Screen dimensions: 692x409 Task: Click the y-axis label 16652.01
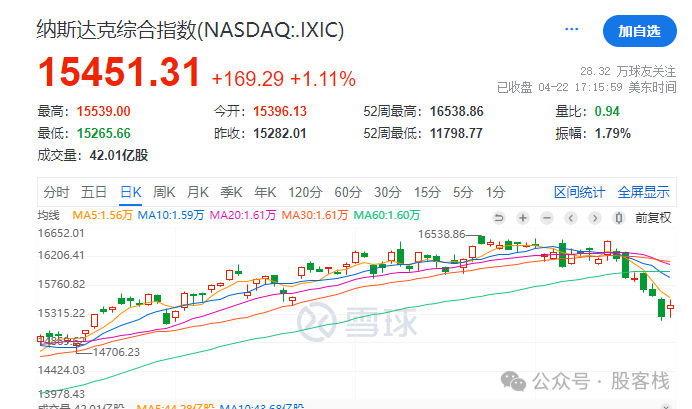[x=61, y=233]
